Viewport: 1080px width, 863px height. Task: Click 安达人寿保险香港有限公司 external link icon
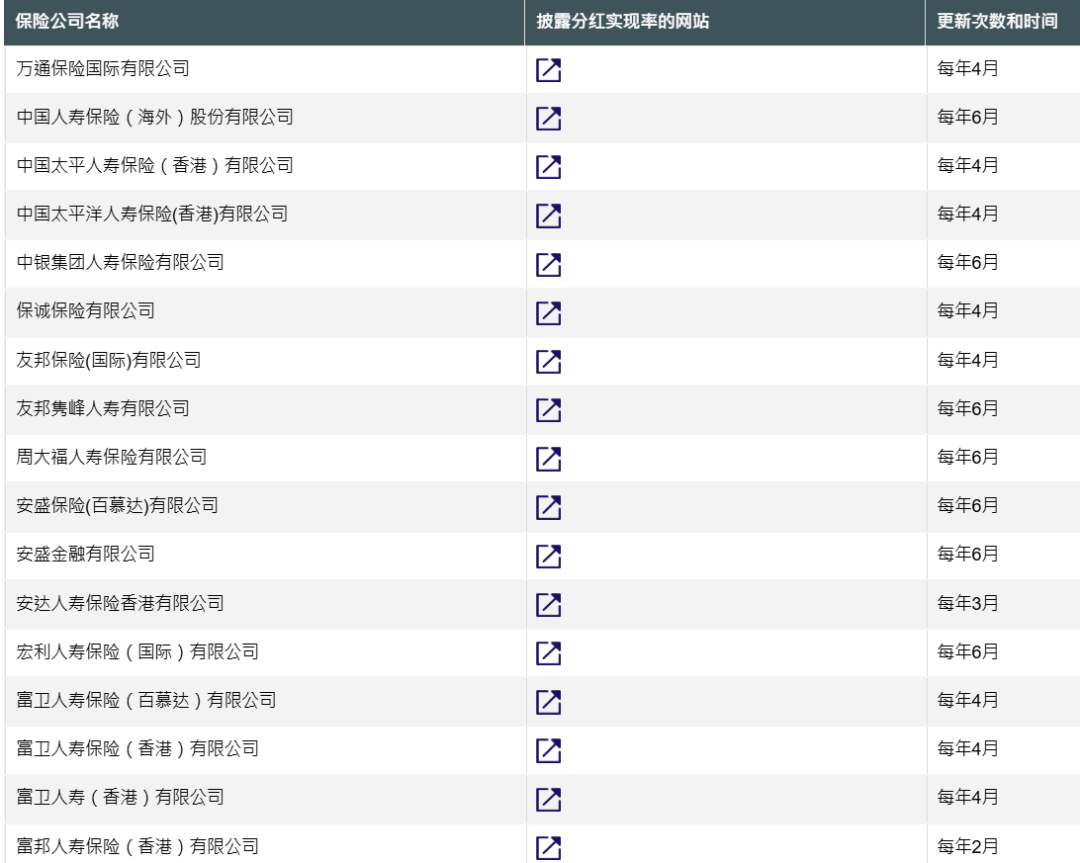pyautogui.click(x=548, y=604)
